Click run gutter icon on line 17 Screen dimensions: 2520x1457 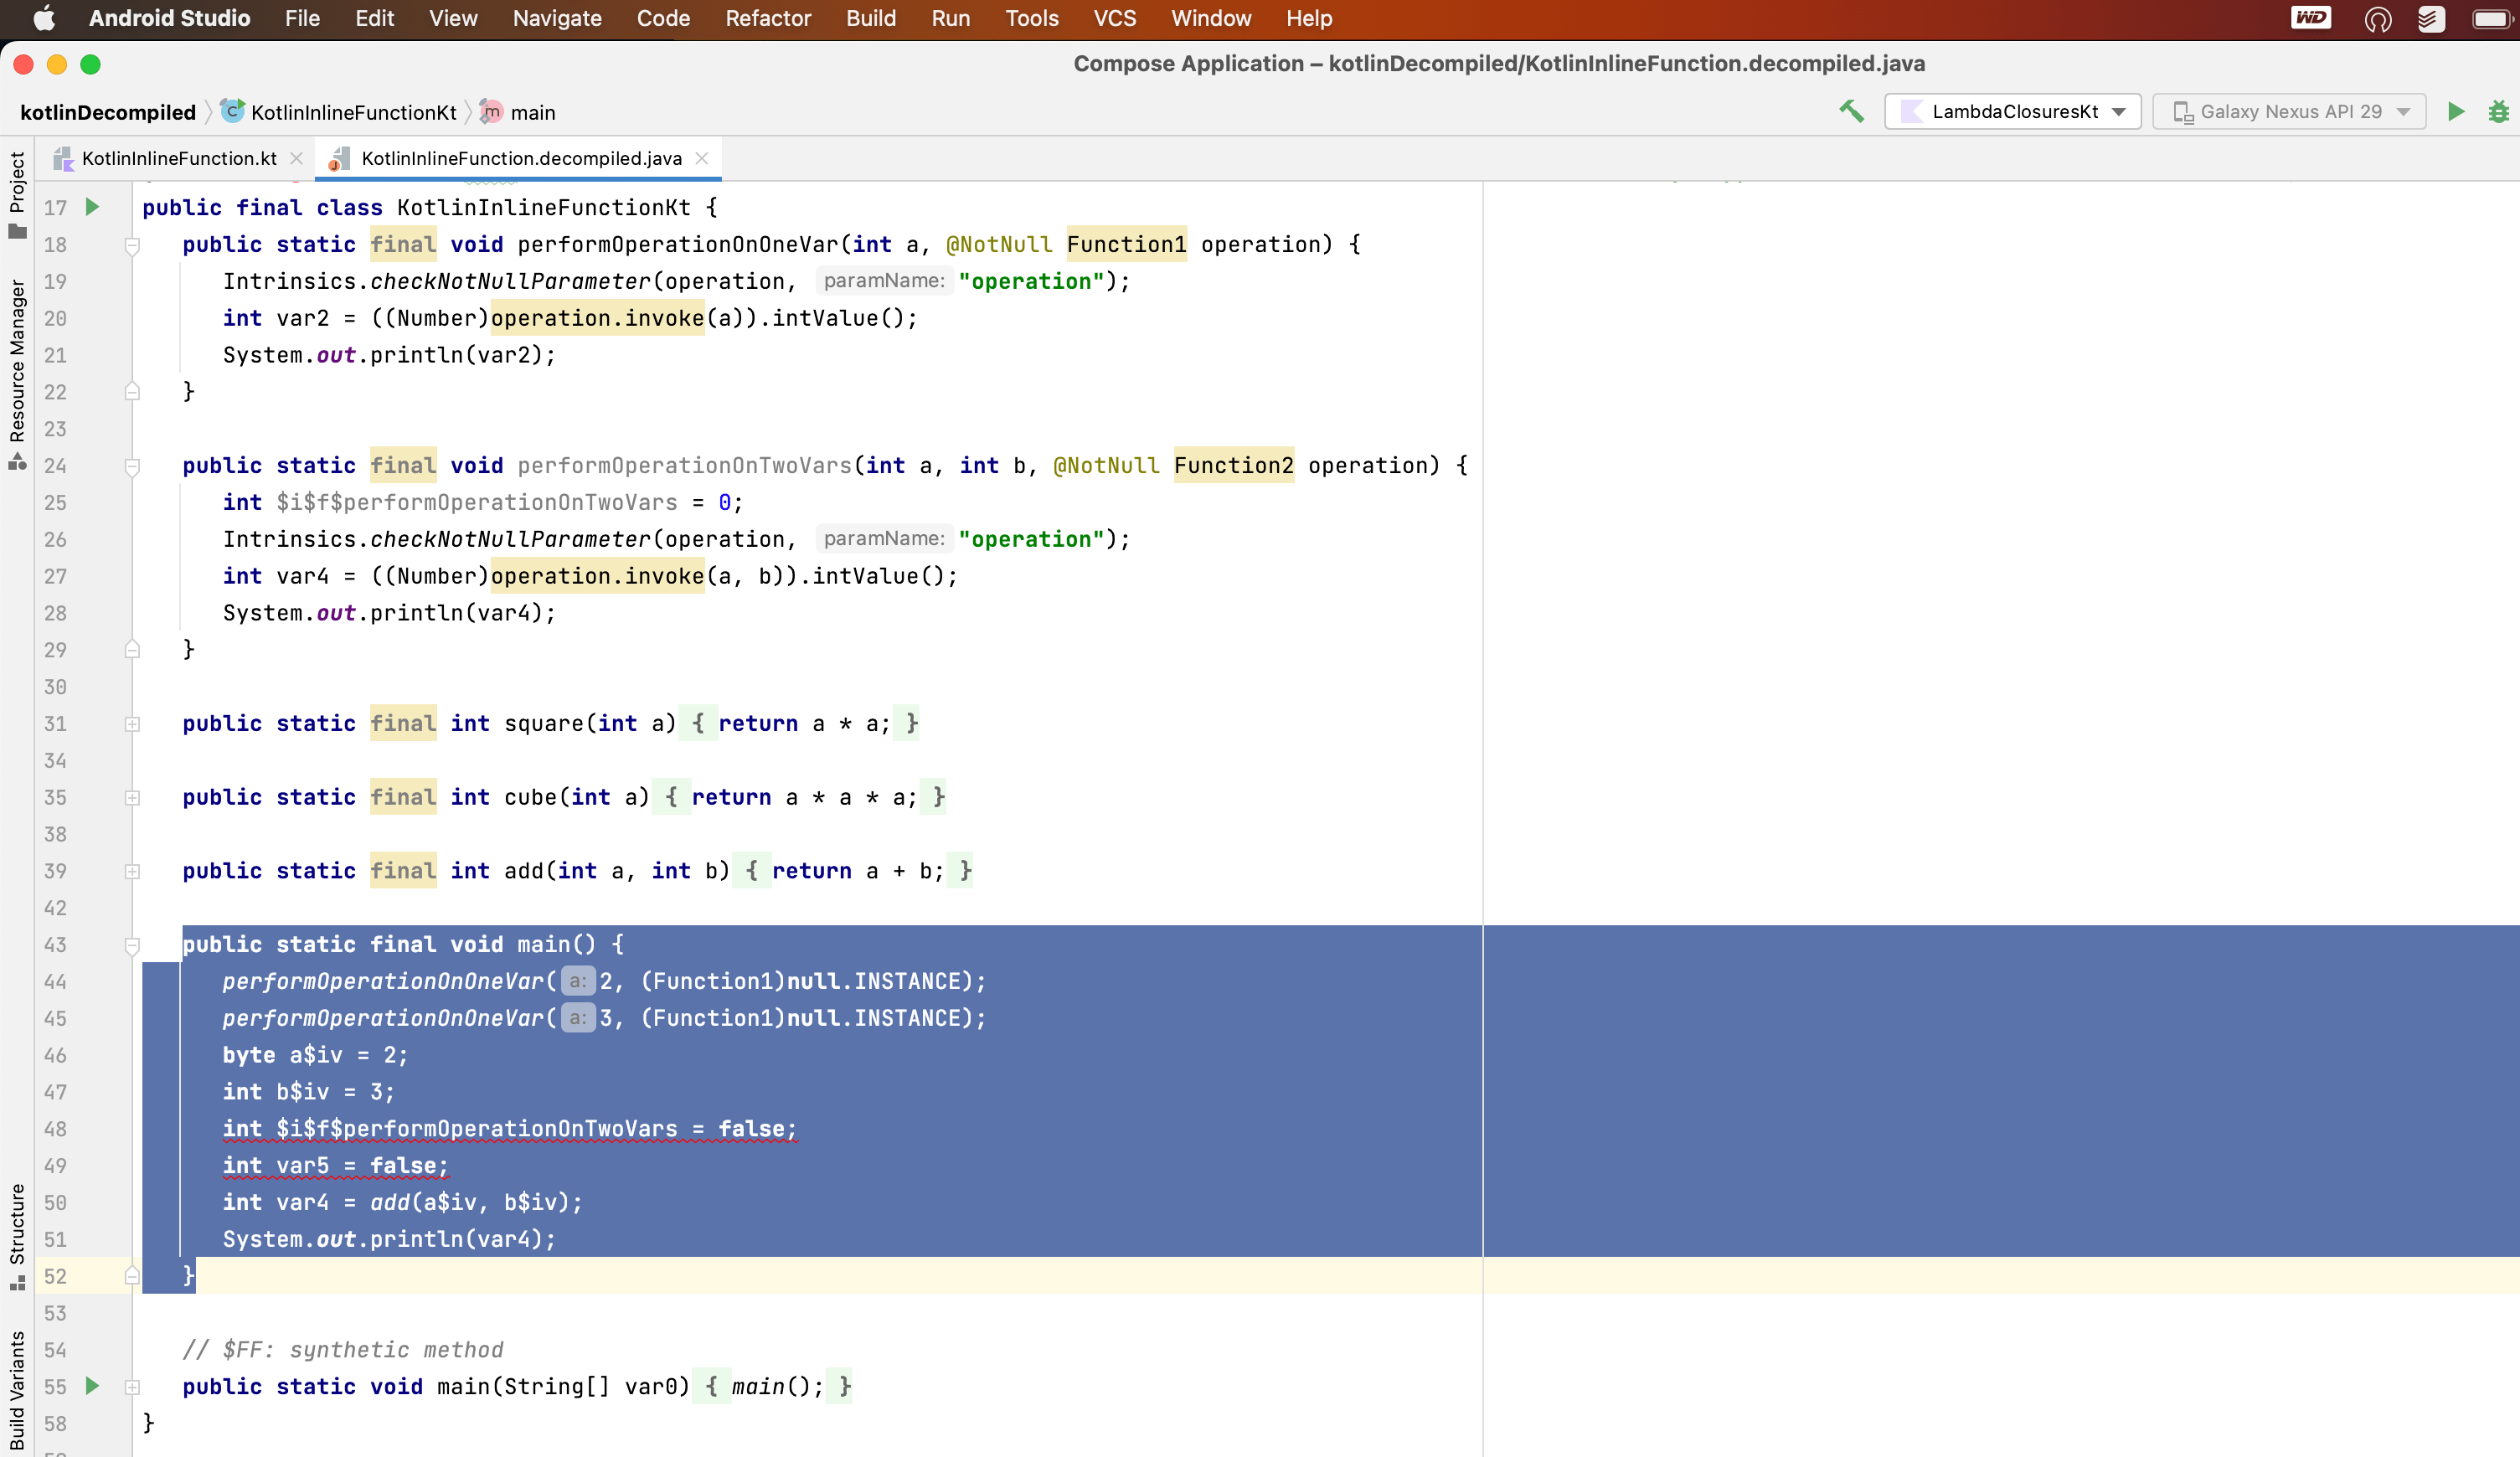92,207
